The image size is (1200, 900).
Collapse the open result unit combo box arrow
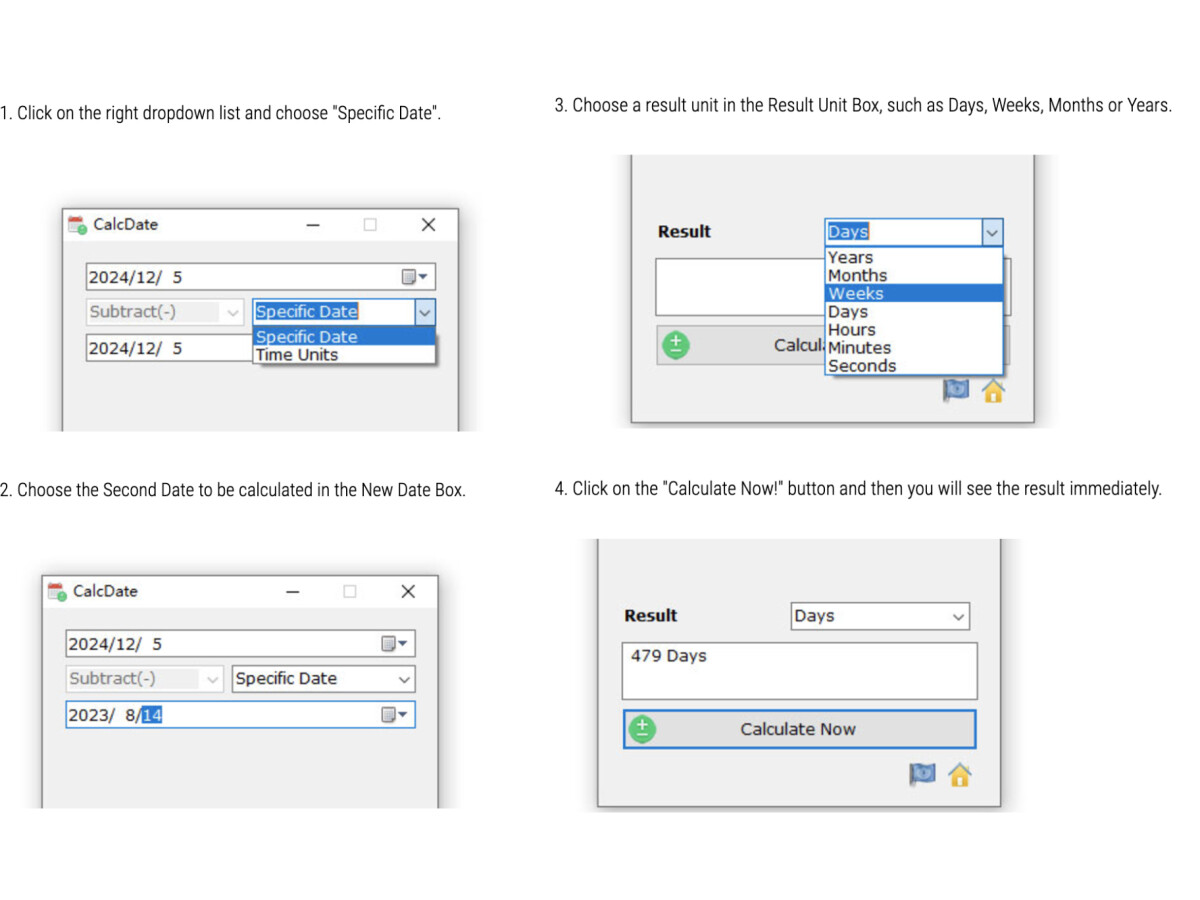pos(991,232)
